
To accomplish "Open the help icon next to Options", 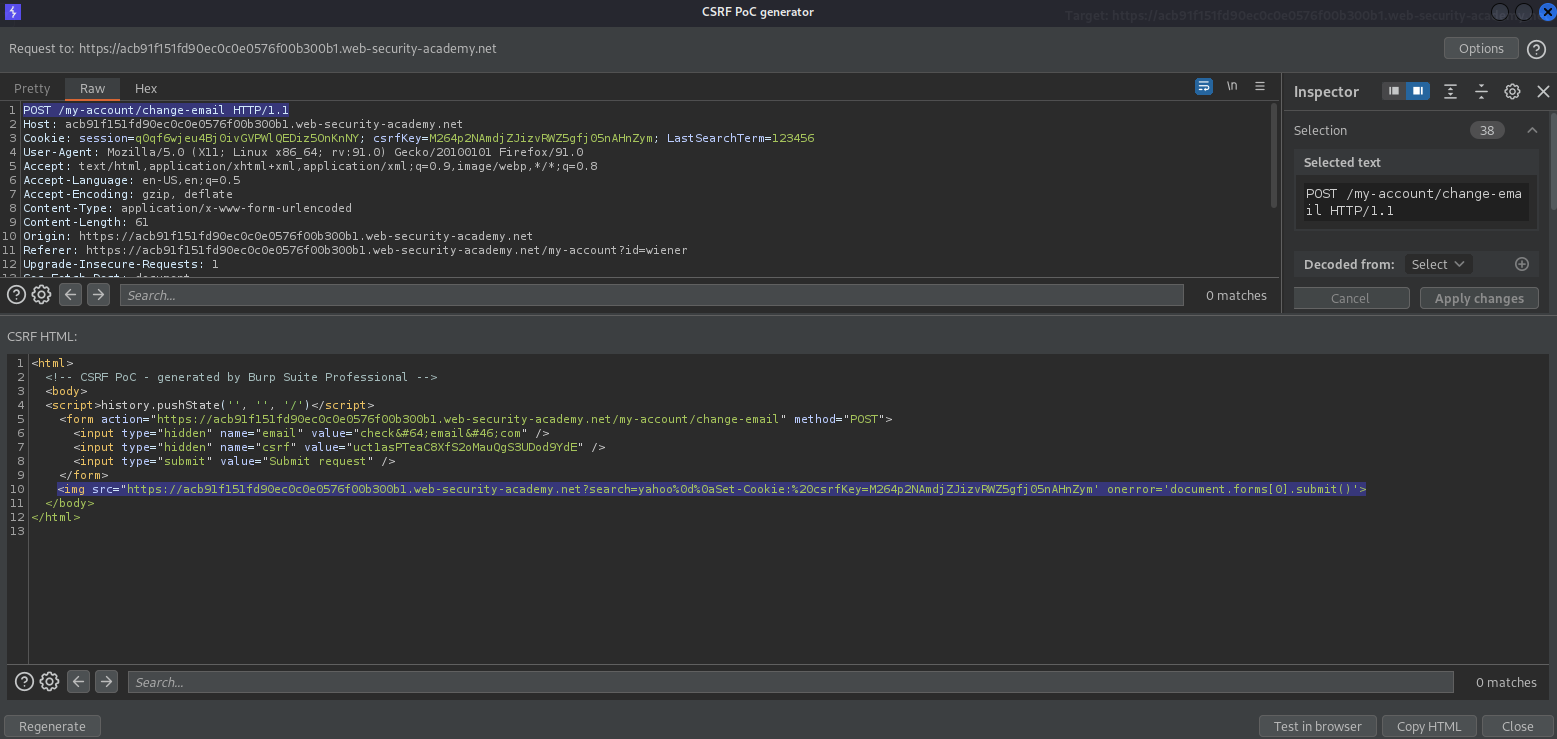I will (1537, 48).
